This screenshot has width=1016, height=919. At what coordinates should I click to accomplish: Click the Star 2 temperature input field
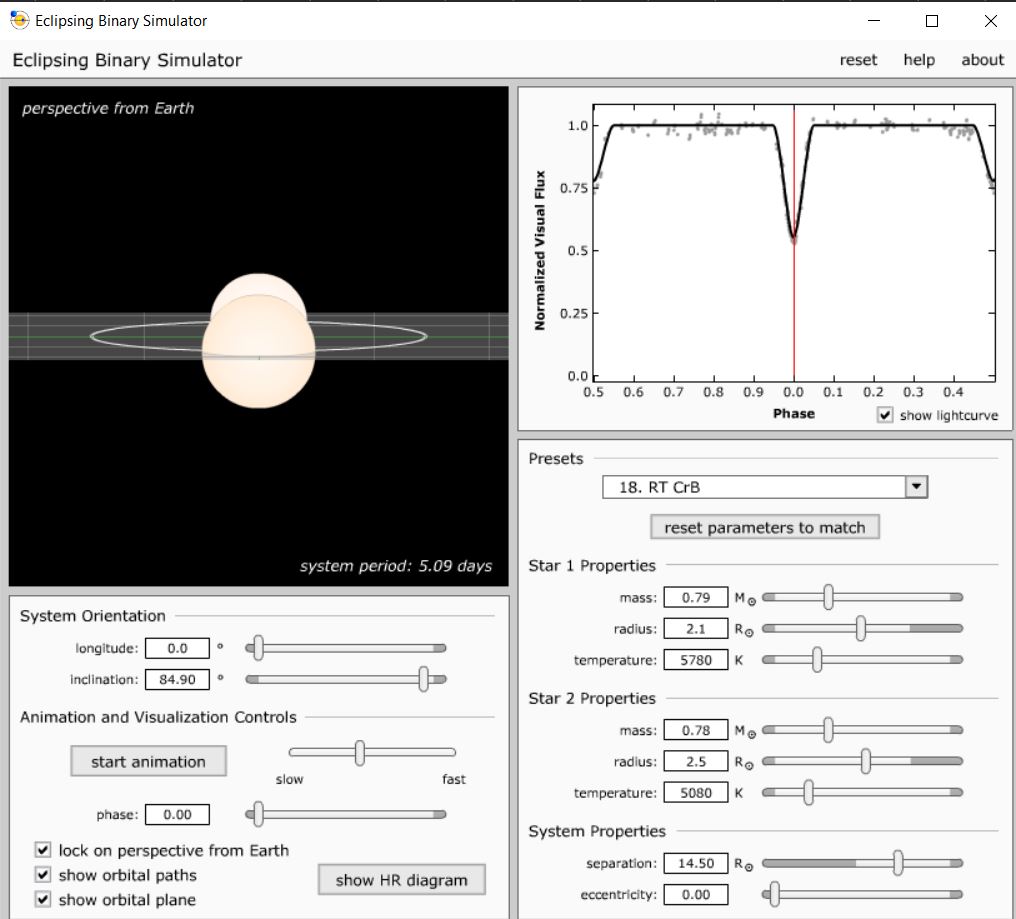[696, 793]
